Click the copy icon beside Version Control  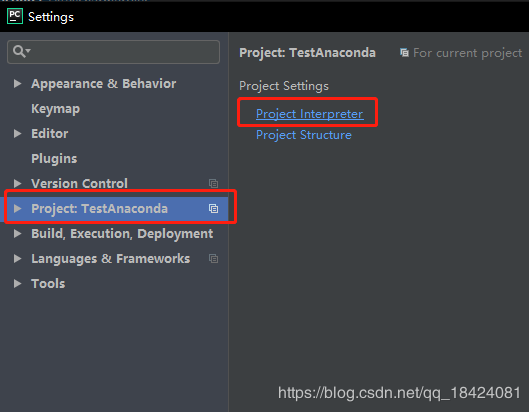213,183
